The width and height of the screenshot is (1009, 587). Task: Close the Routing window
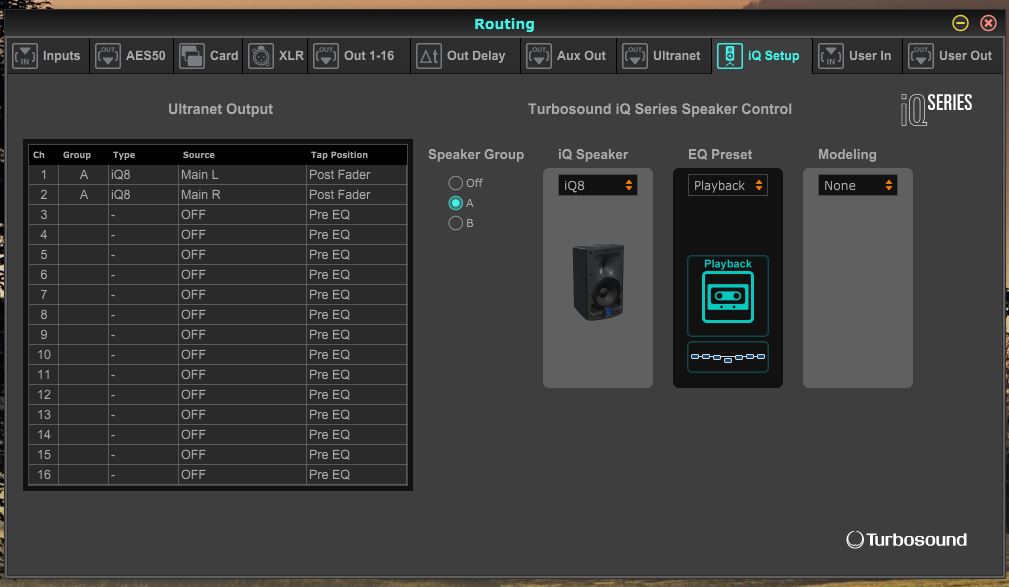(988, 24)
